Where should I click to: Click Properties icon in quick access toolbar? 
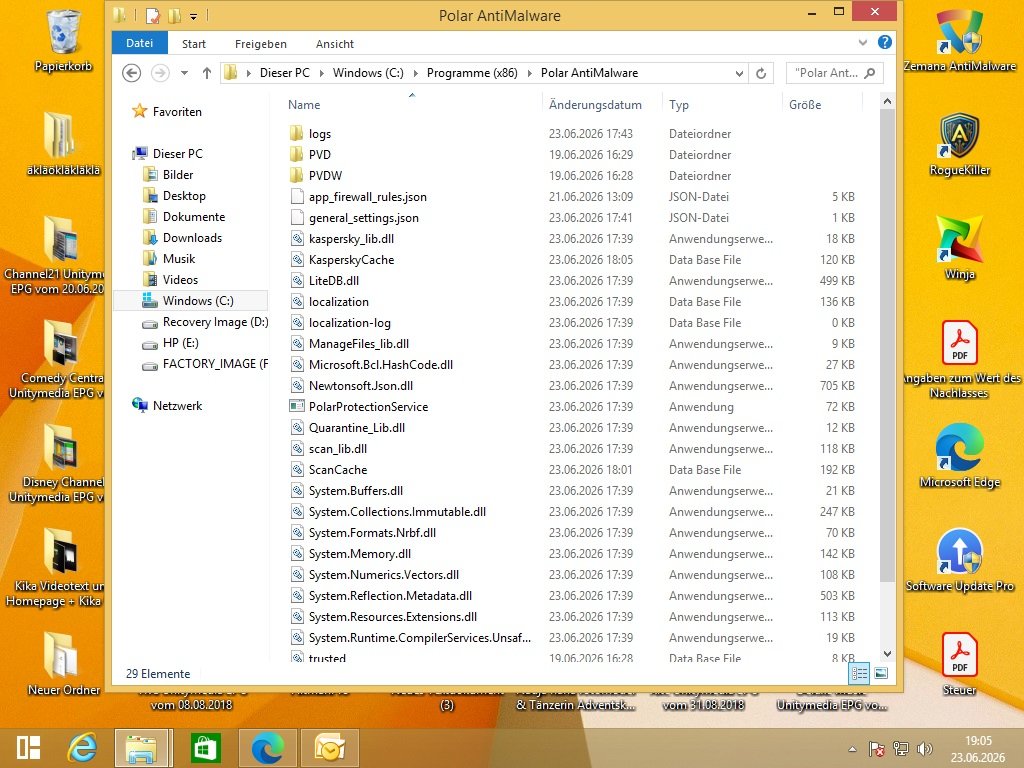[x=153, y=15]
